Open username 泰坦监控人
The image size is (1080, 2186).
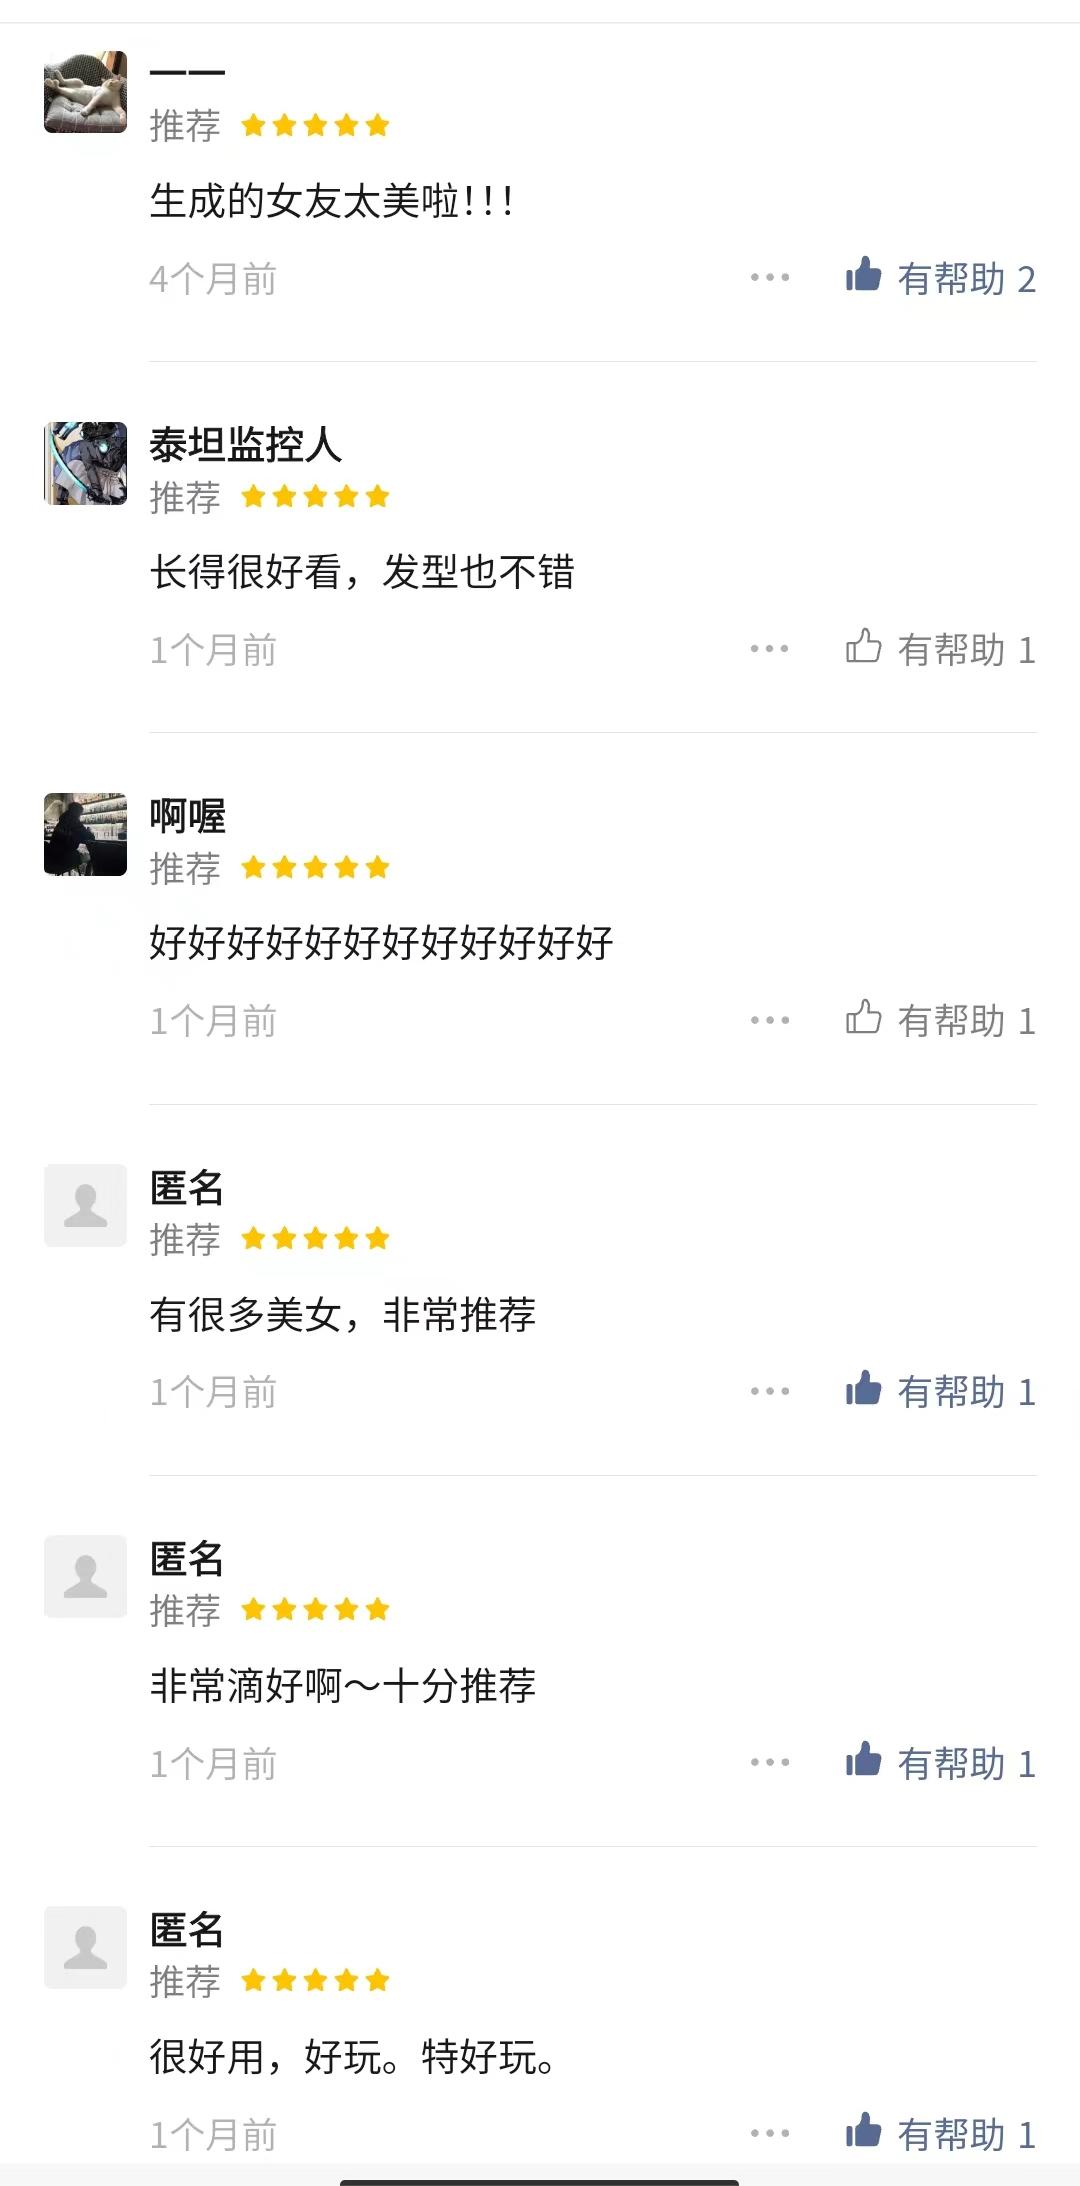point(246,445)
